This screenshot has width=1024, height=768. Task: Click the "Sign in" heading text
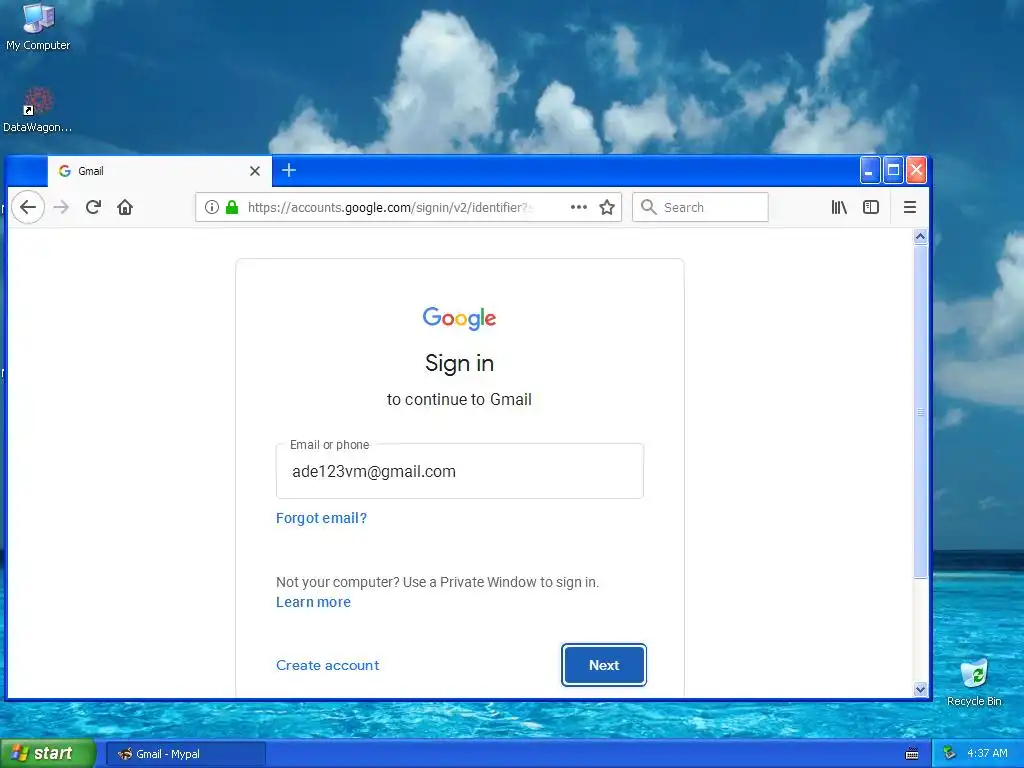point(459,363)
